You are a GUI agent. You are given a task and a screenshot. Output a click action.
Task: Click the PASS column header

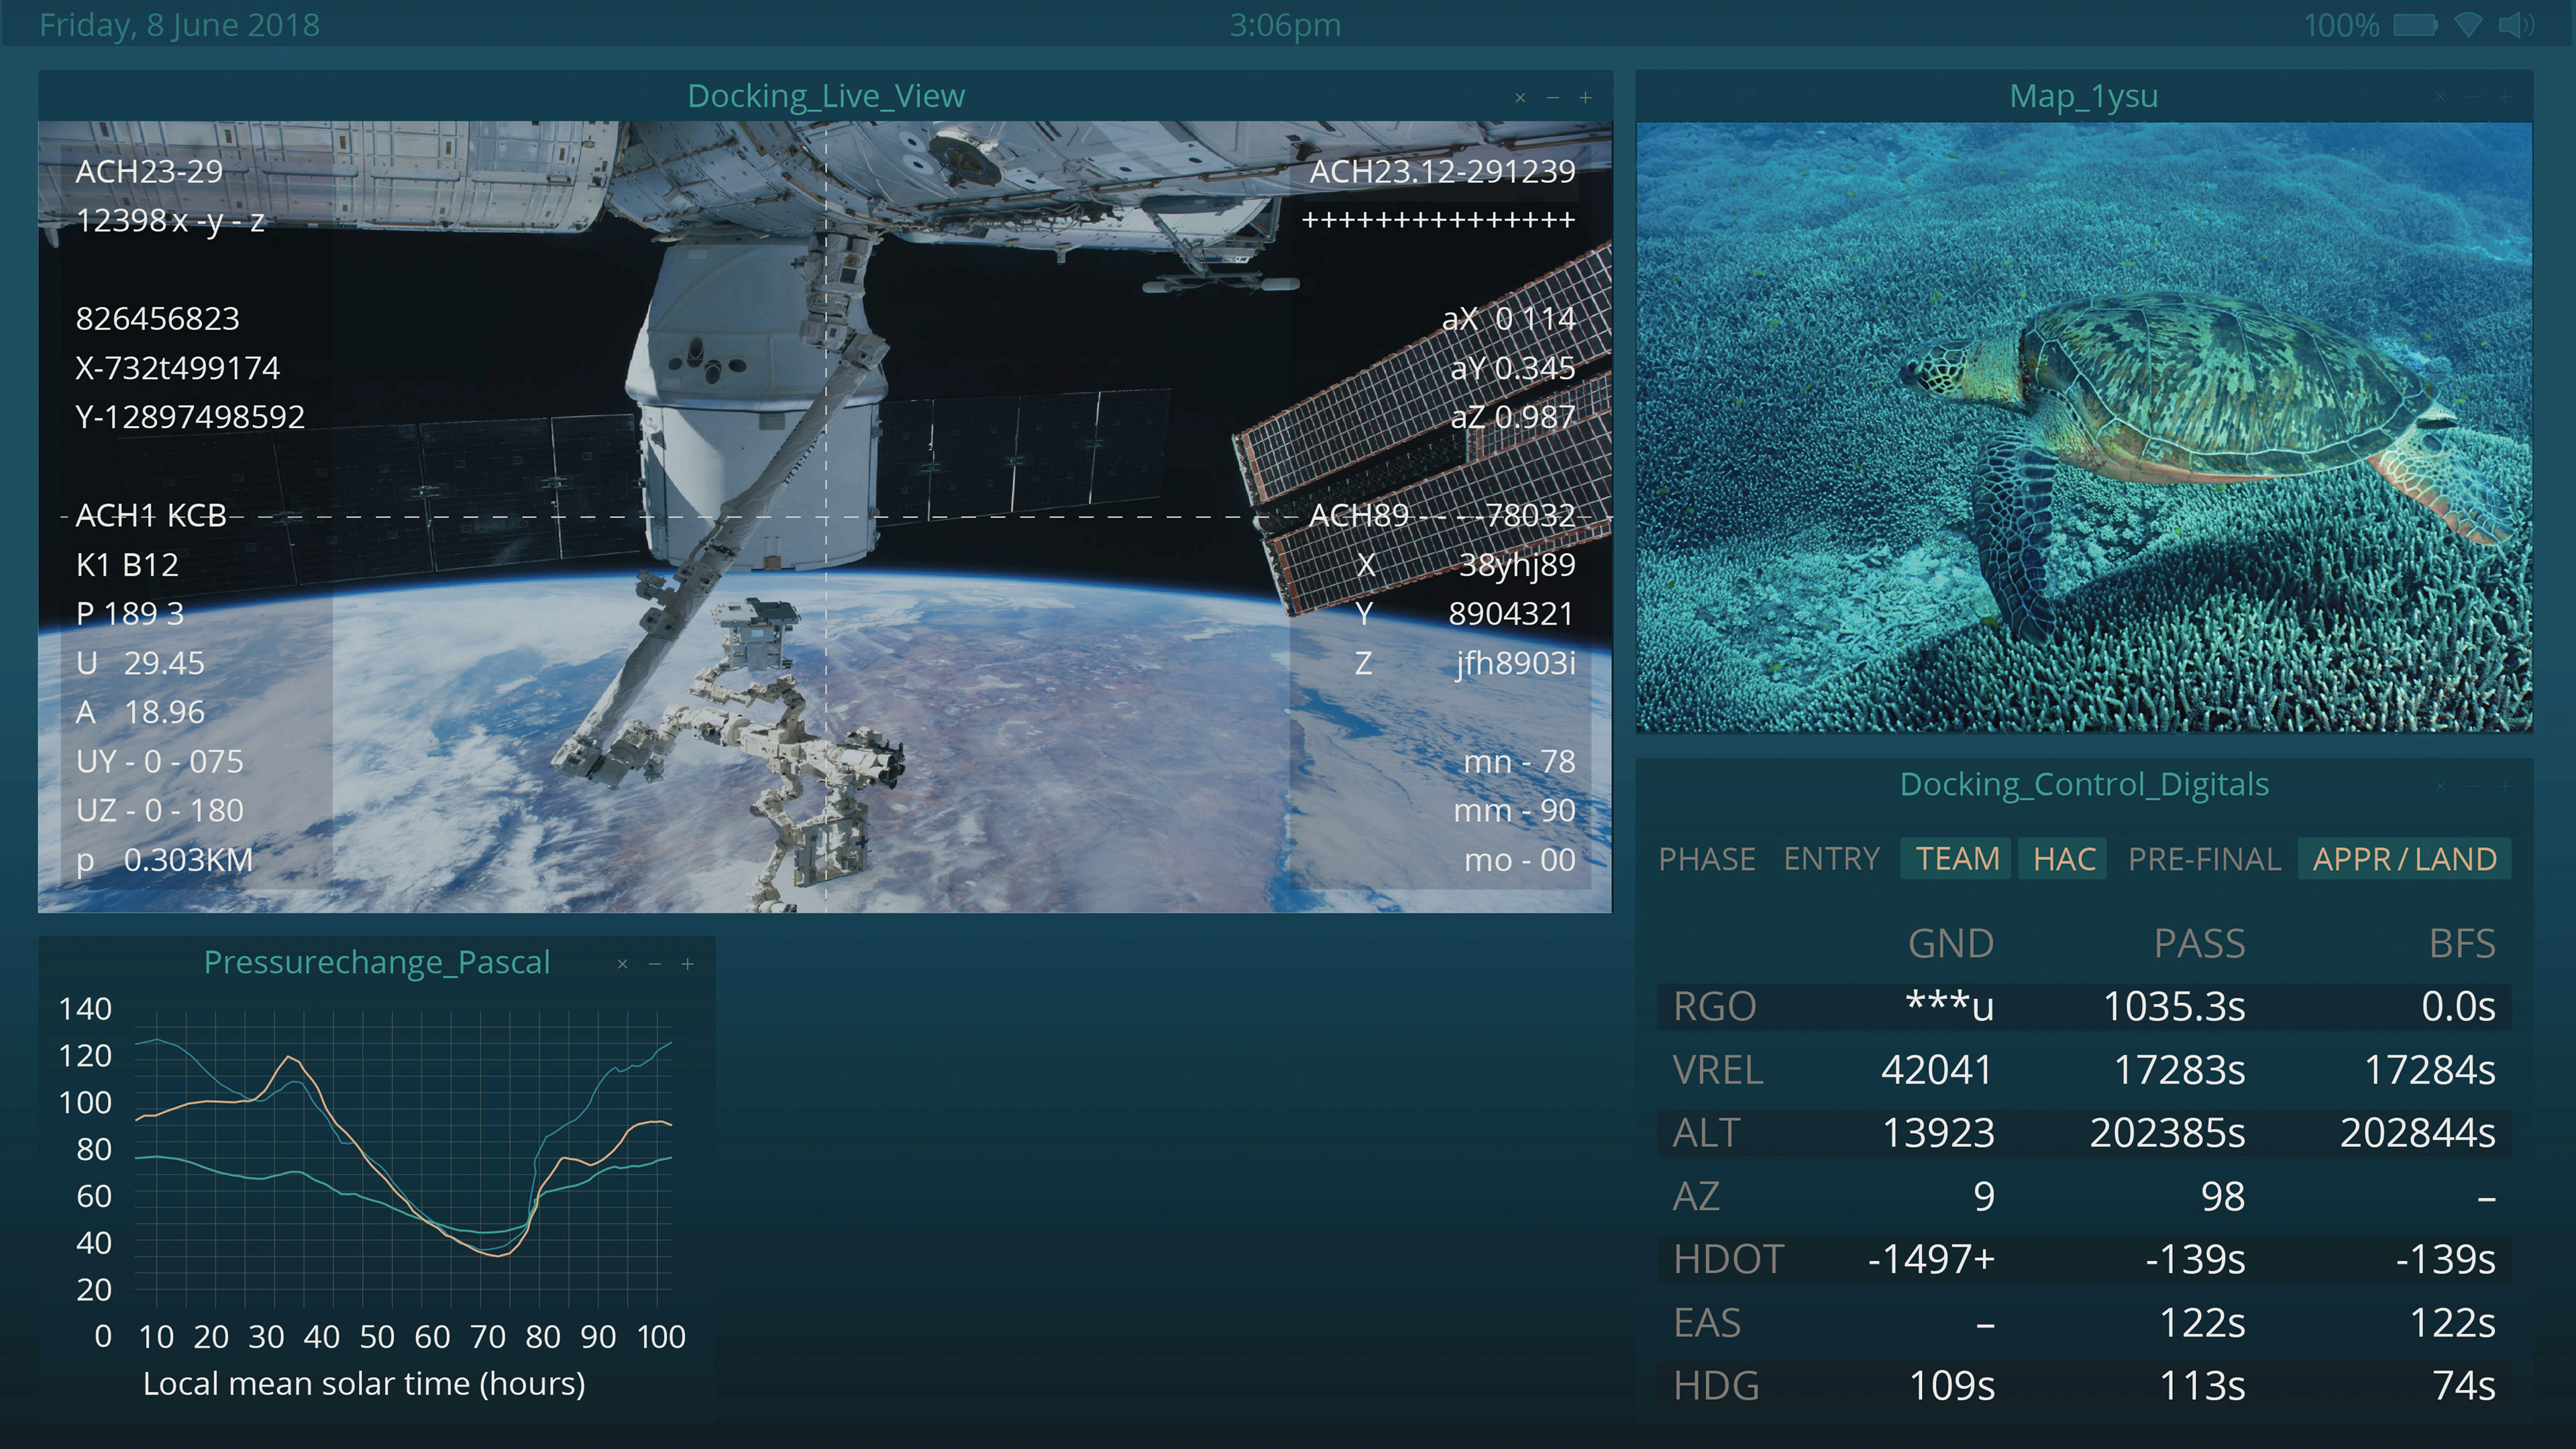coord(2199,944)
